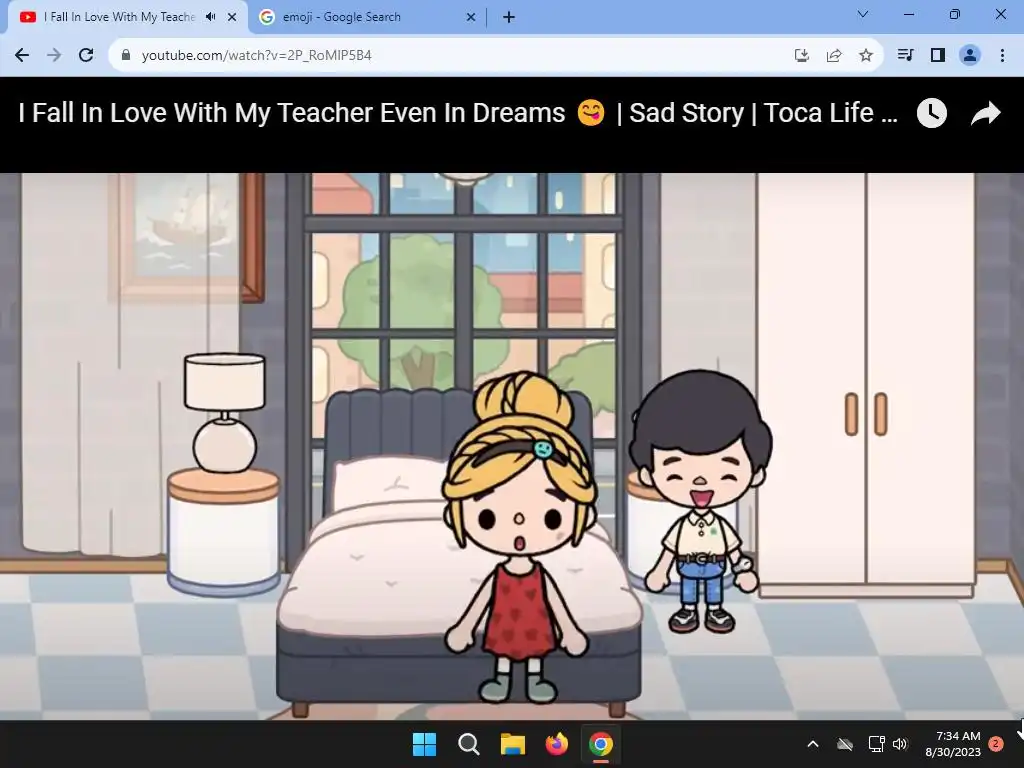Screen dimensions: 1024x768
Task: Open Chrome three-dot menu
Action: pyautogui.click(x=1002, y=56)
